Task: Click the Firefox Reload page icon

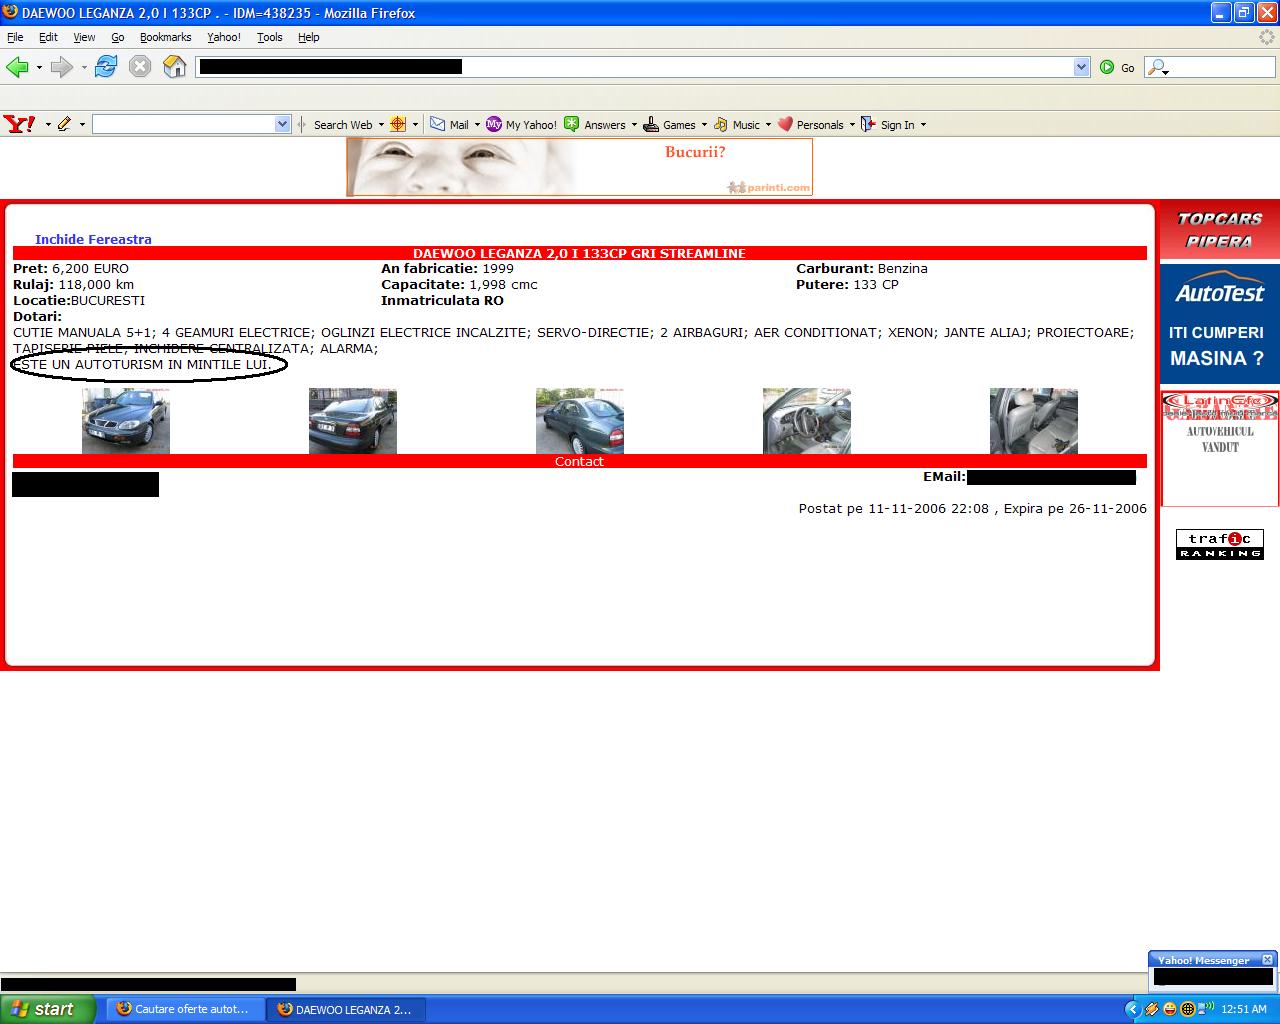Action: coord(106,67)
